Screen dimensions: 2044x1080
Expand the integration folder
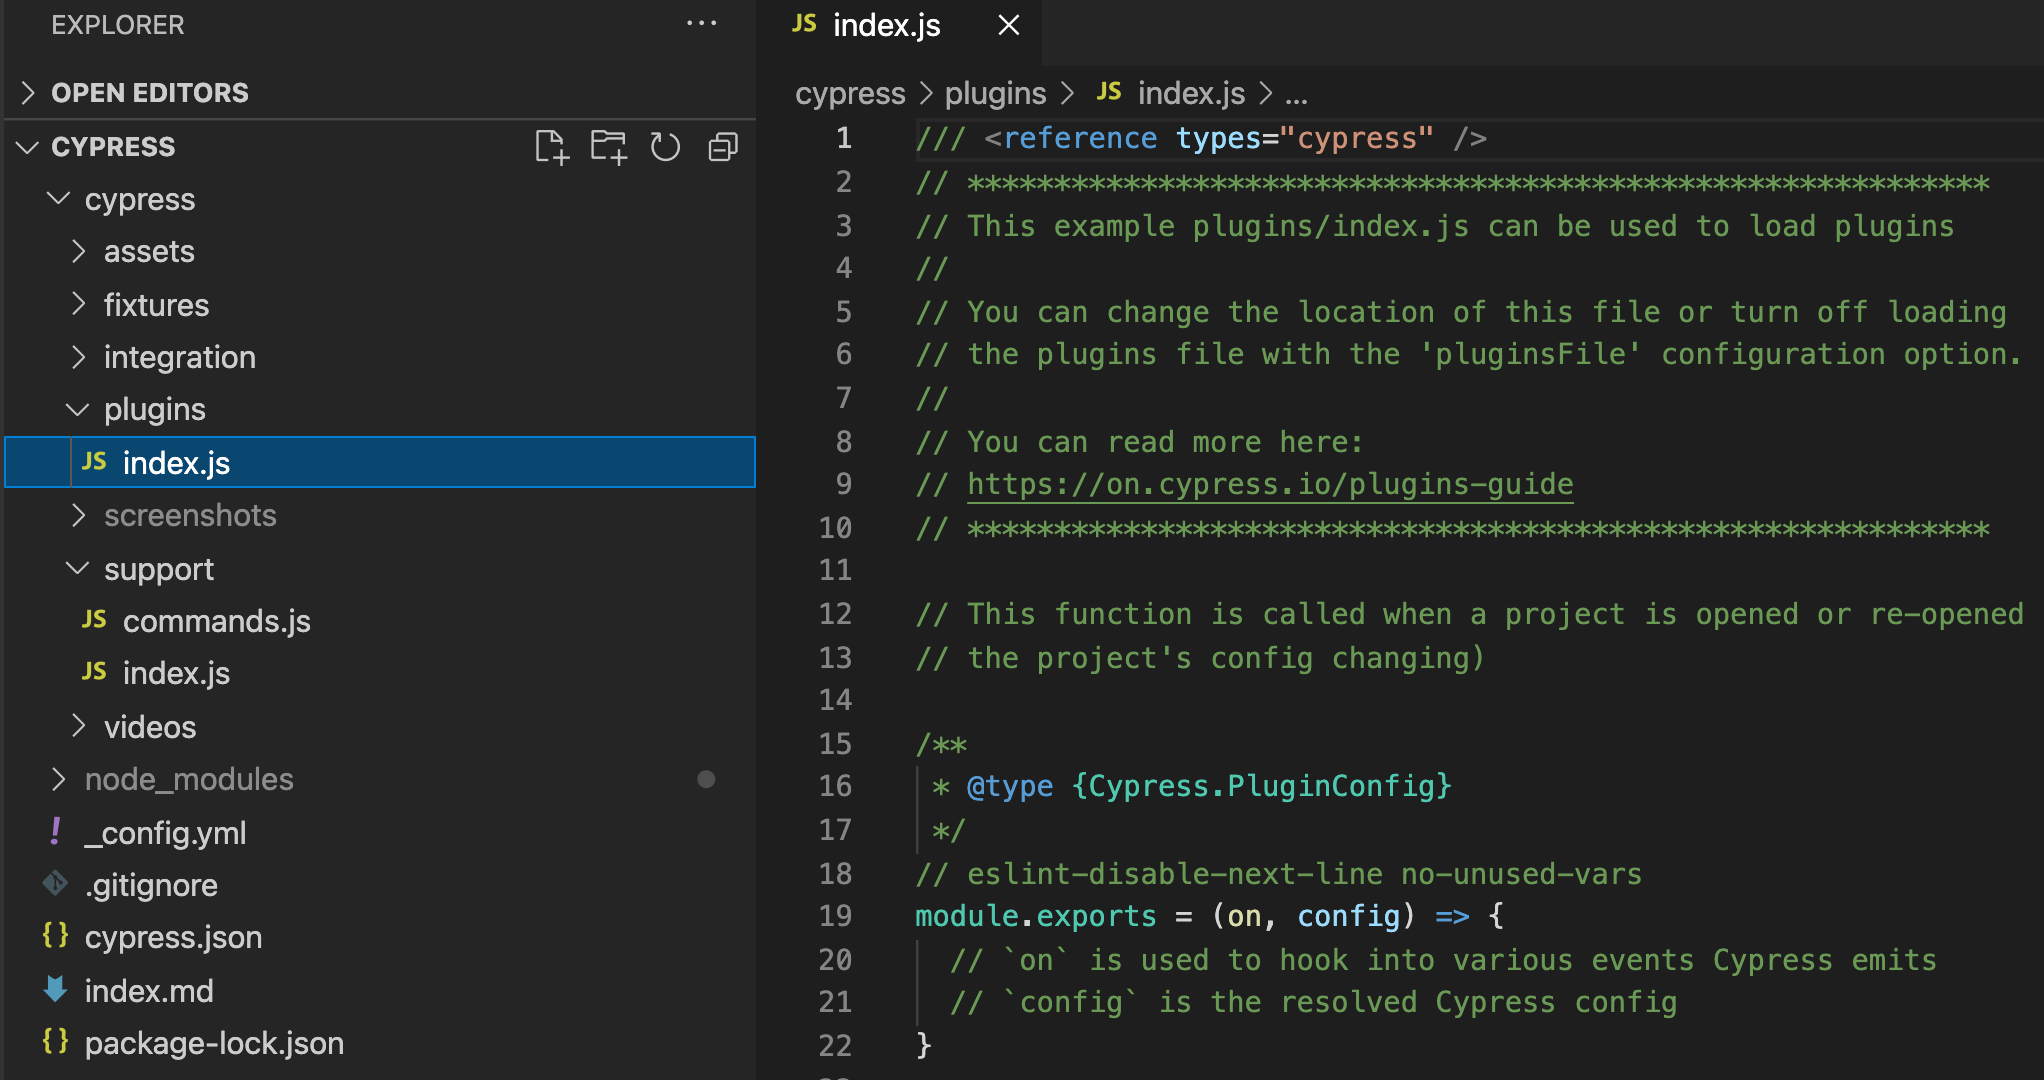pyautogui.click(x=80, y=357)
